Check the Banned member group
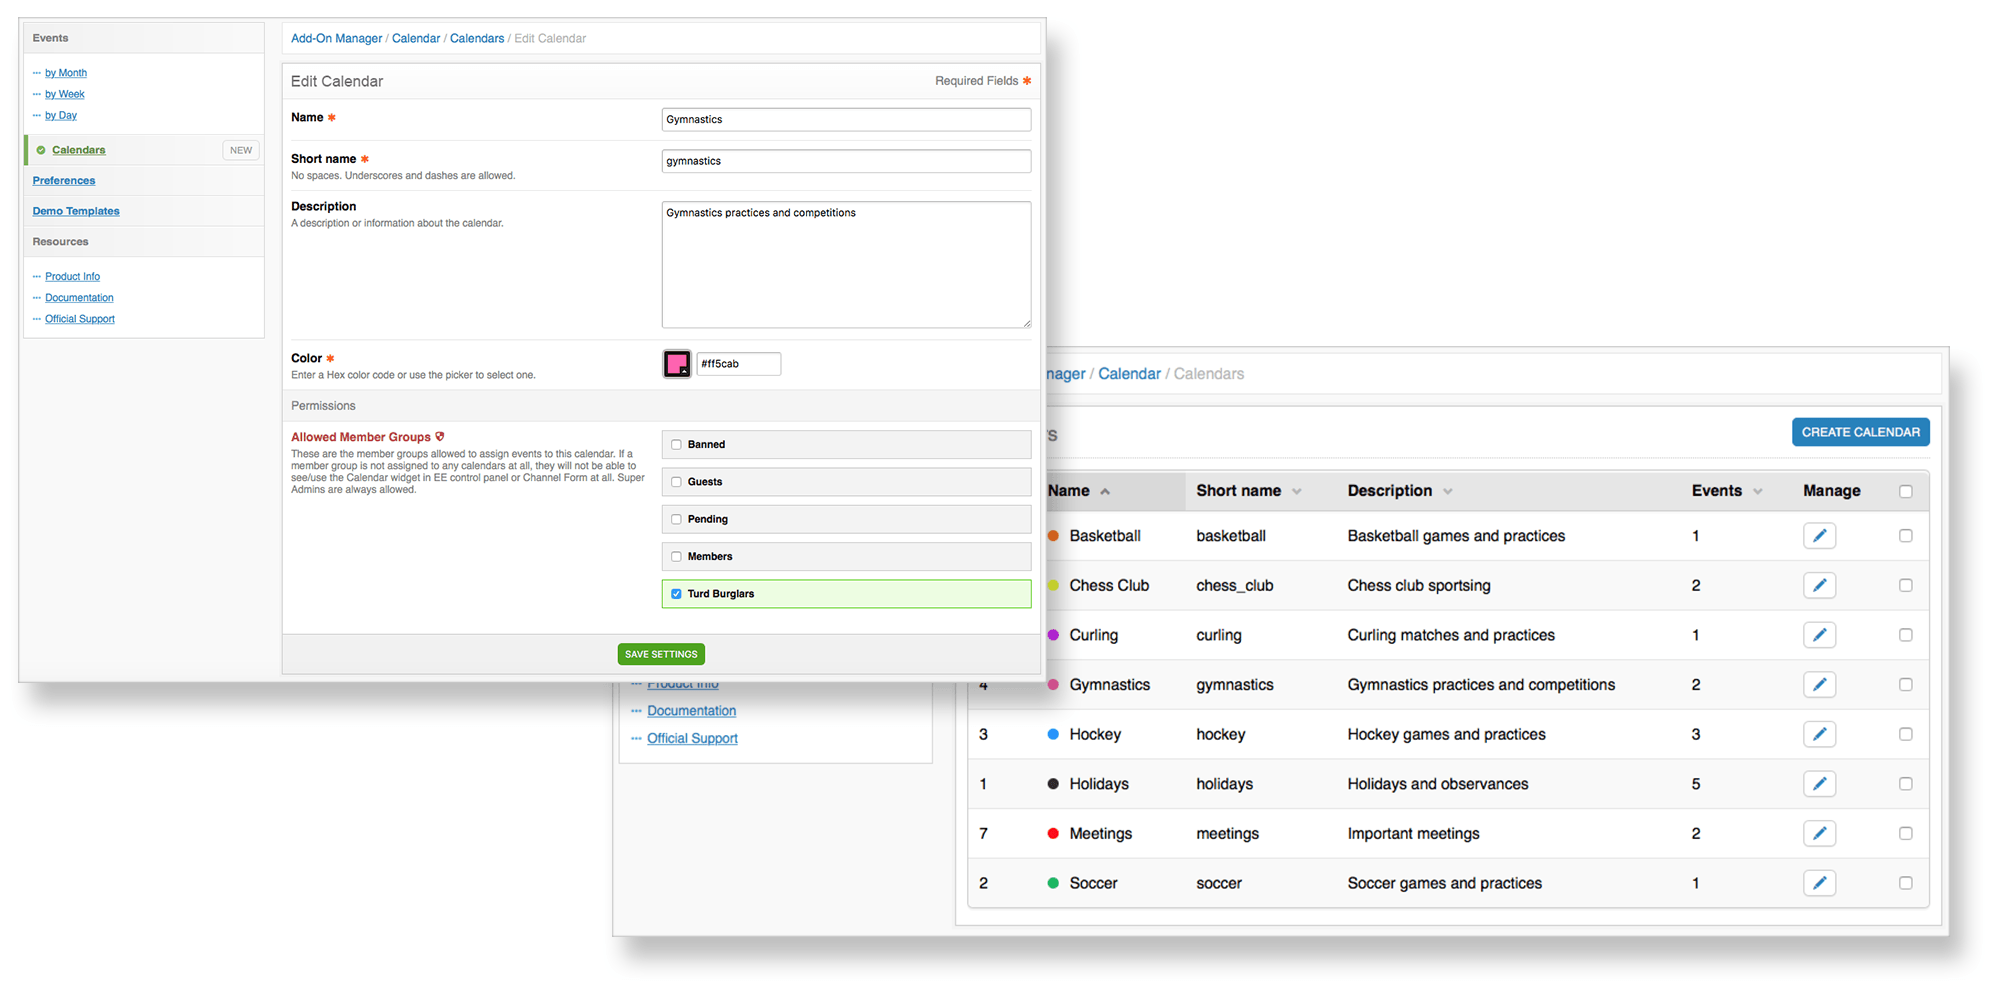This screenshot has width=2000, height=1000. coord(676,445)
